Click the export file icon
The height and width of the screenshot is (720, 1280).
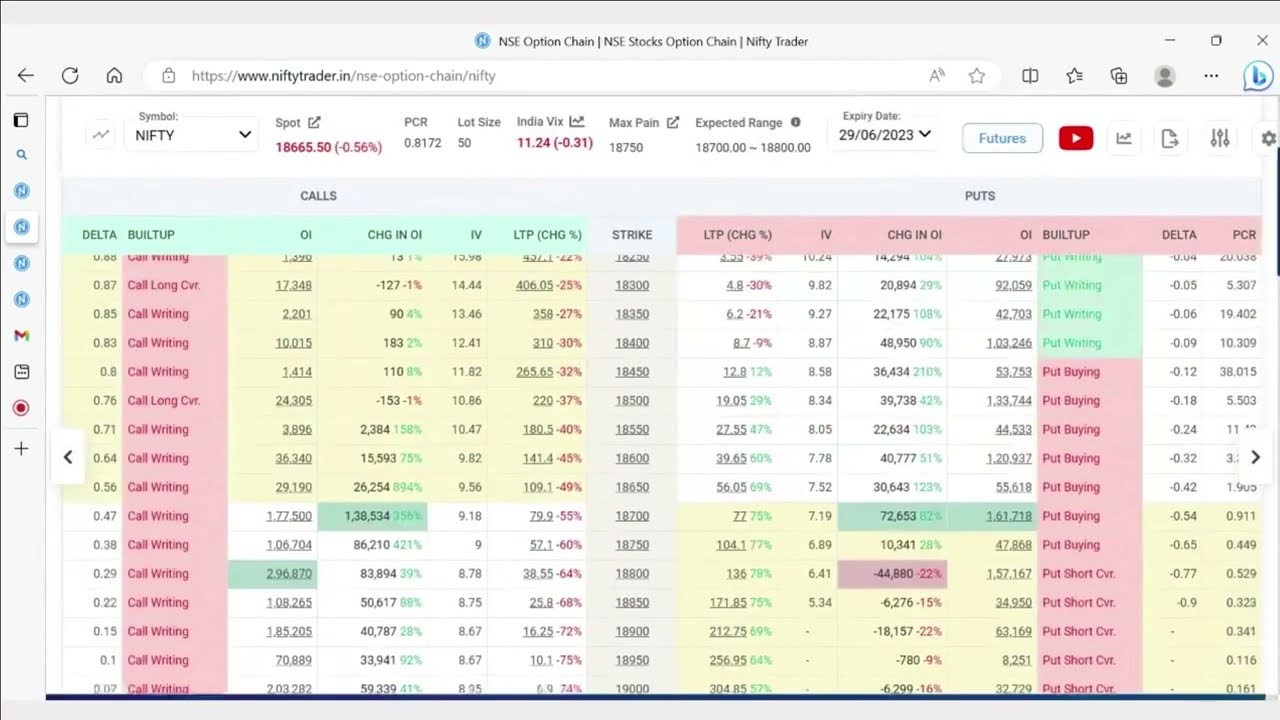tap(1170, 138)
